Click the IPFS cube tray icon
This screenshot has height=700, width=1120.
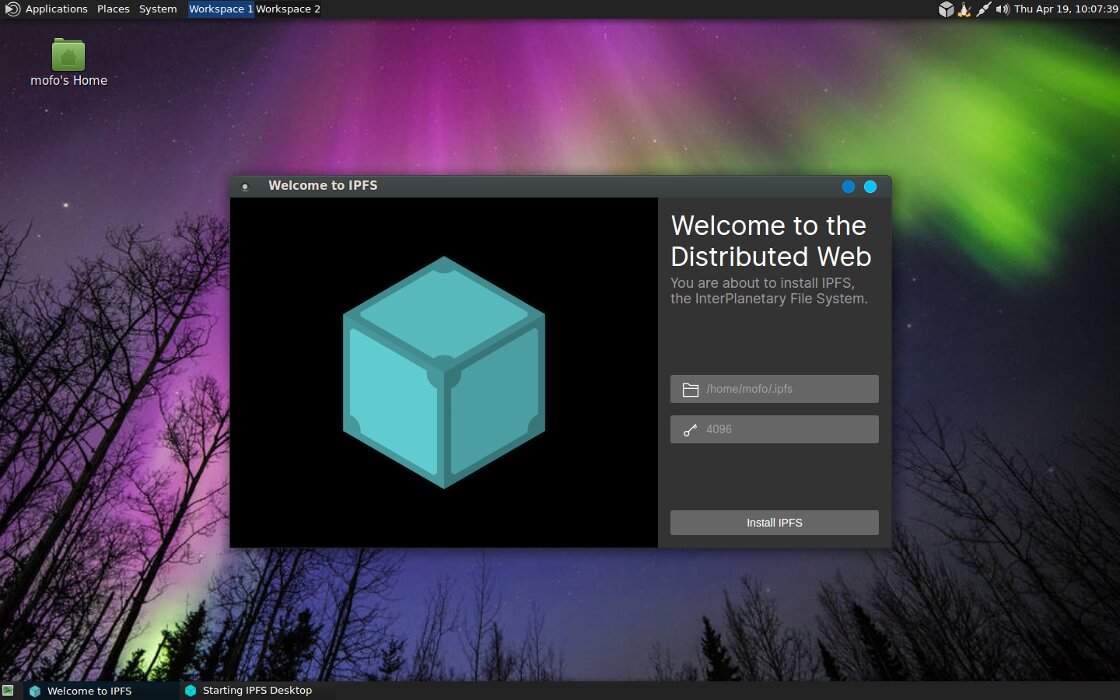tap(946, 9)
